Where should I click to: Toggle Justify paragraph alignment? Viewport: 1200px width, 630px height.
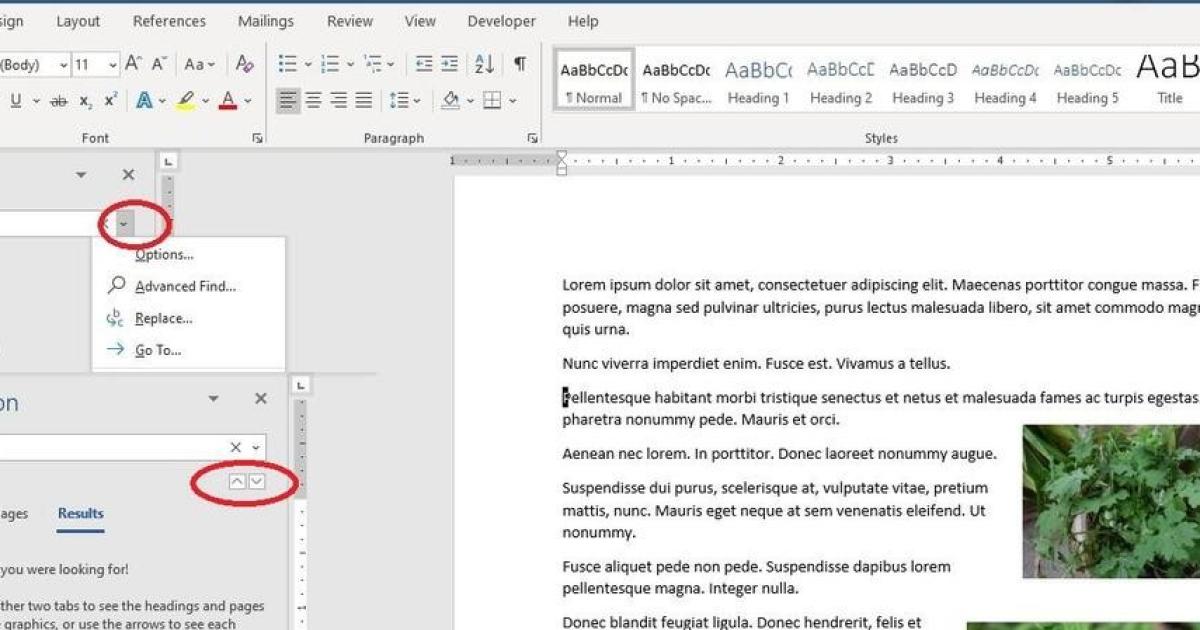point(363,99)
